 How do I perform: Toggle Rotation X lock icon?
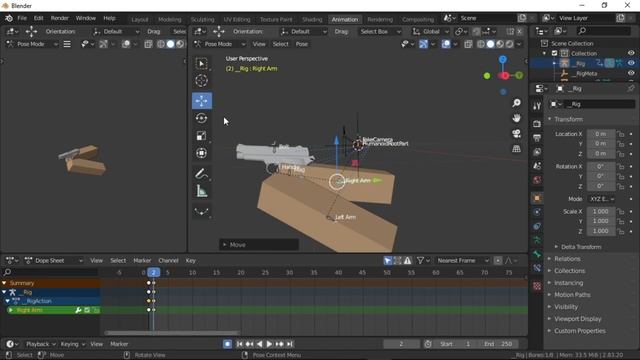click(621, 167)
